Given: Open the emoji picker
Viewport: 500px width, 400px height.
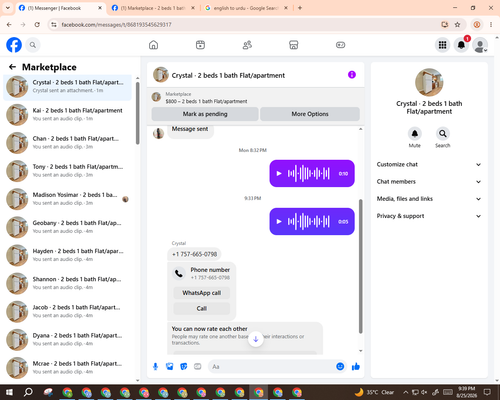Looking at the screenshot, I should 340,367.
